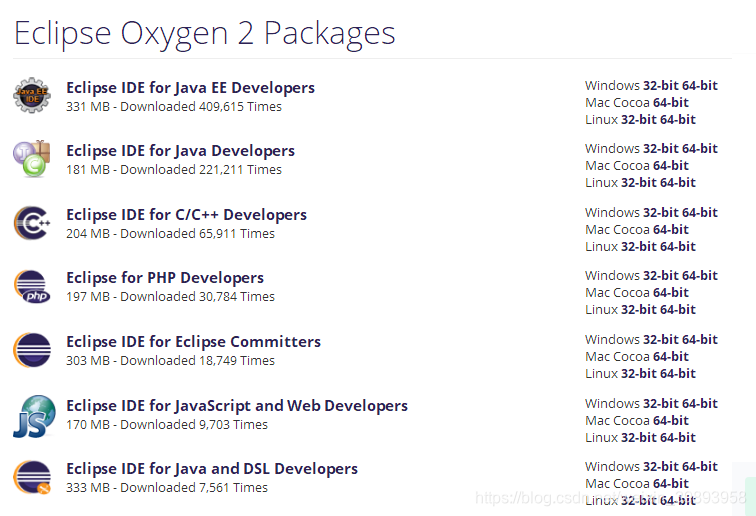Download Eclipse Committers Windows 64-bit
Viewport: 756px width, 516px height.
[700, 339]
